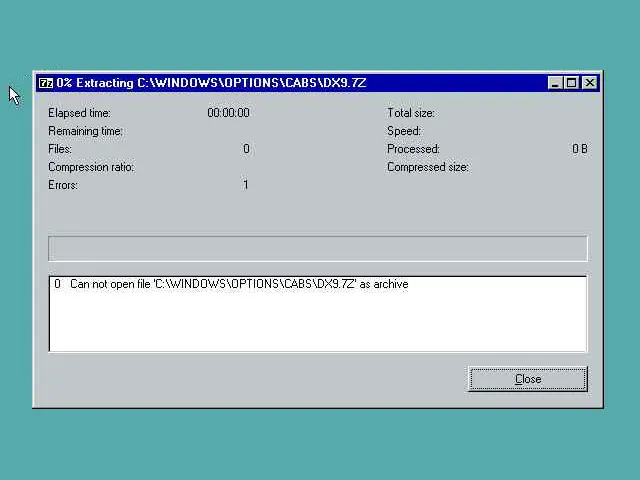This screenshot has width=640, height=480.
Task: Click the 'Errors:' label
Action: point(63,185)
